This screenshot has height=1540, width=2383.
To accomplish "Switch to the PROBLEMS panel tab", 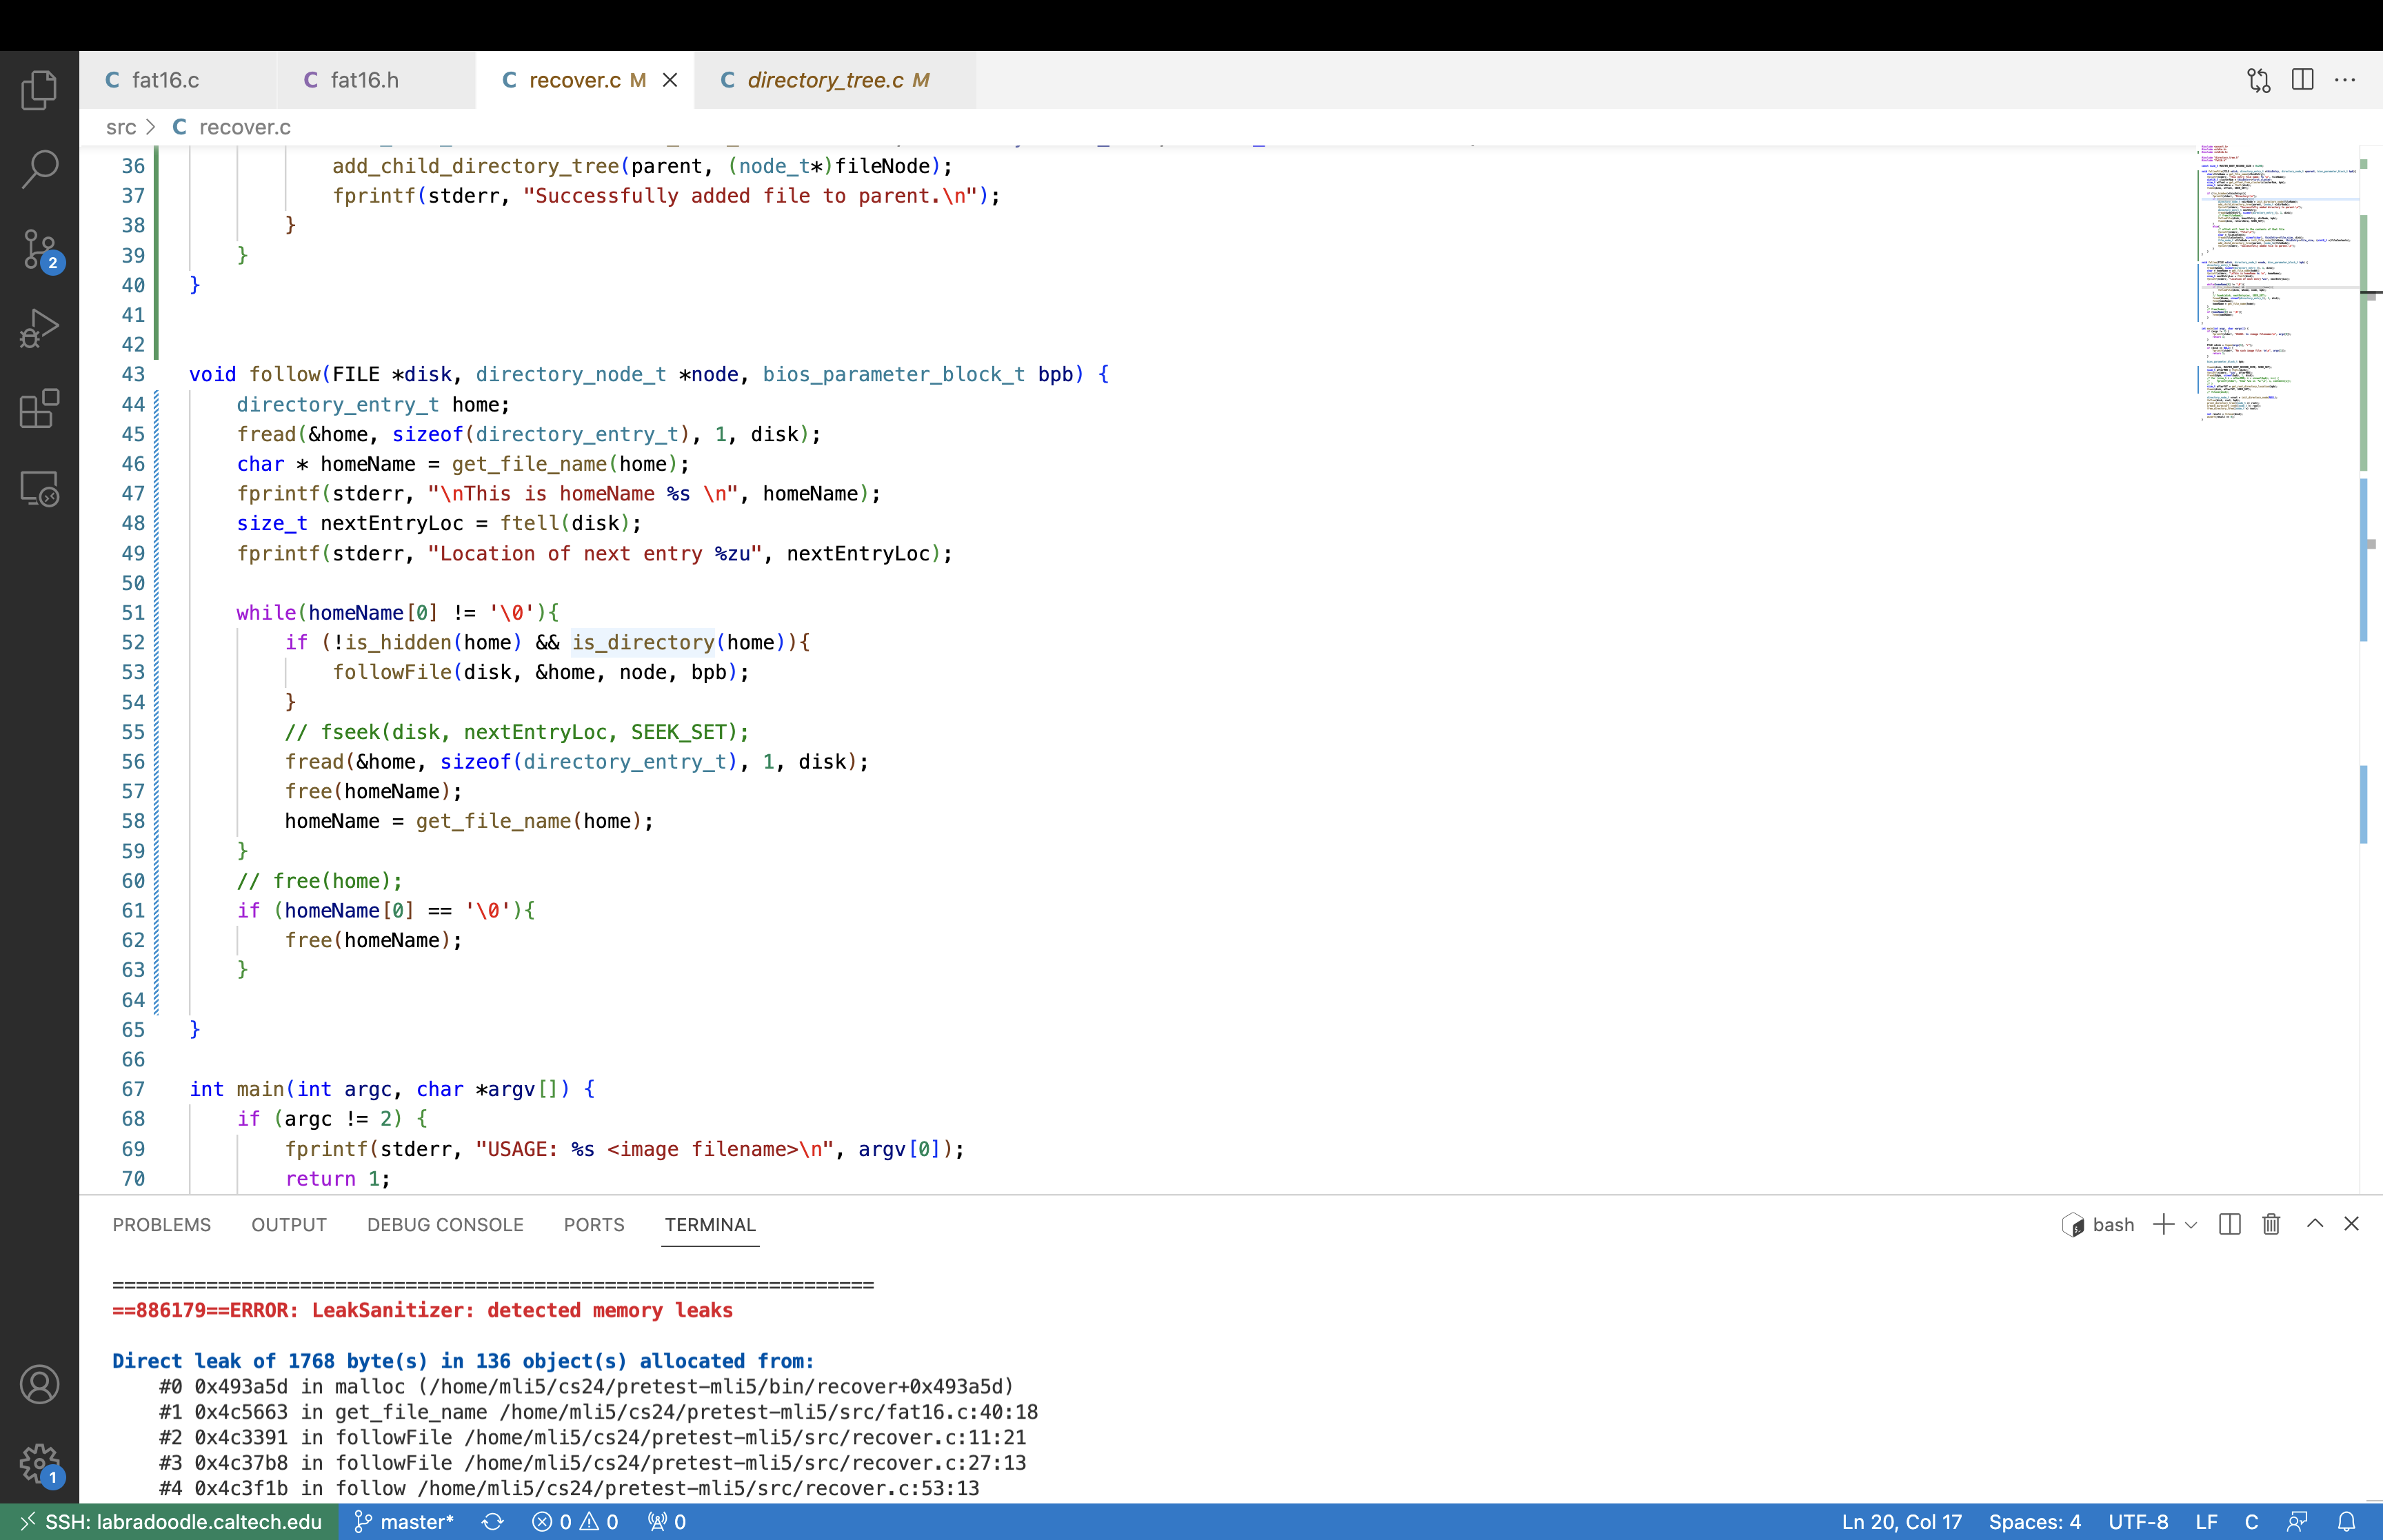I will (161, 1225).
